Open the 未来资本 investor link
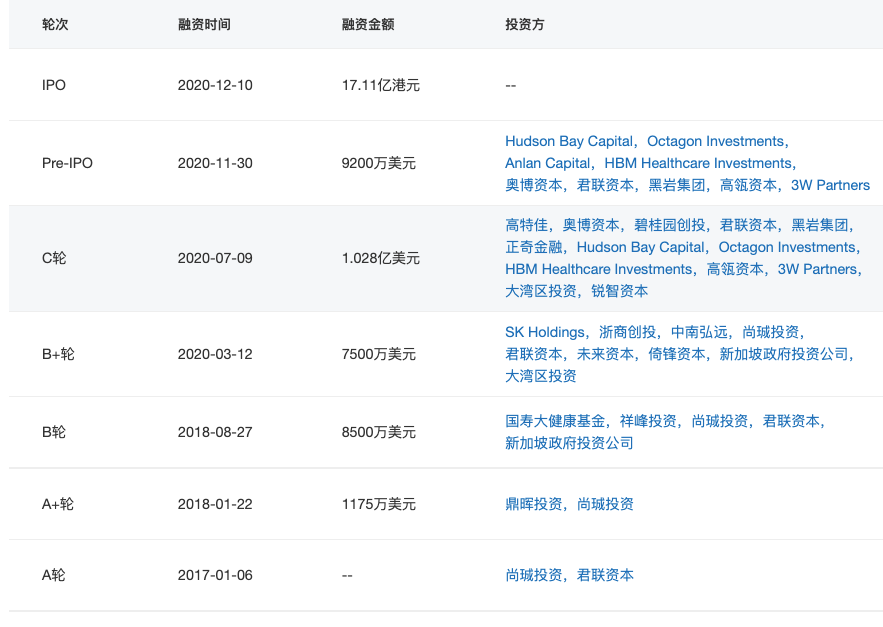The height and width of the screenshot is (627, 883). click(x=605, y=354)
